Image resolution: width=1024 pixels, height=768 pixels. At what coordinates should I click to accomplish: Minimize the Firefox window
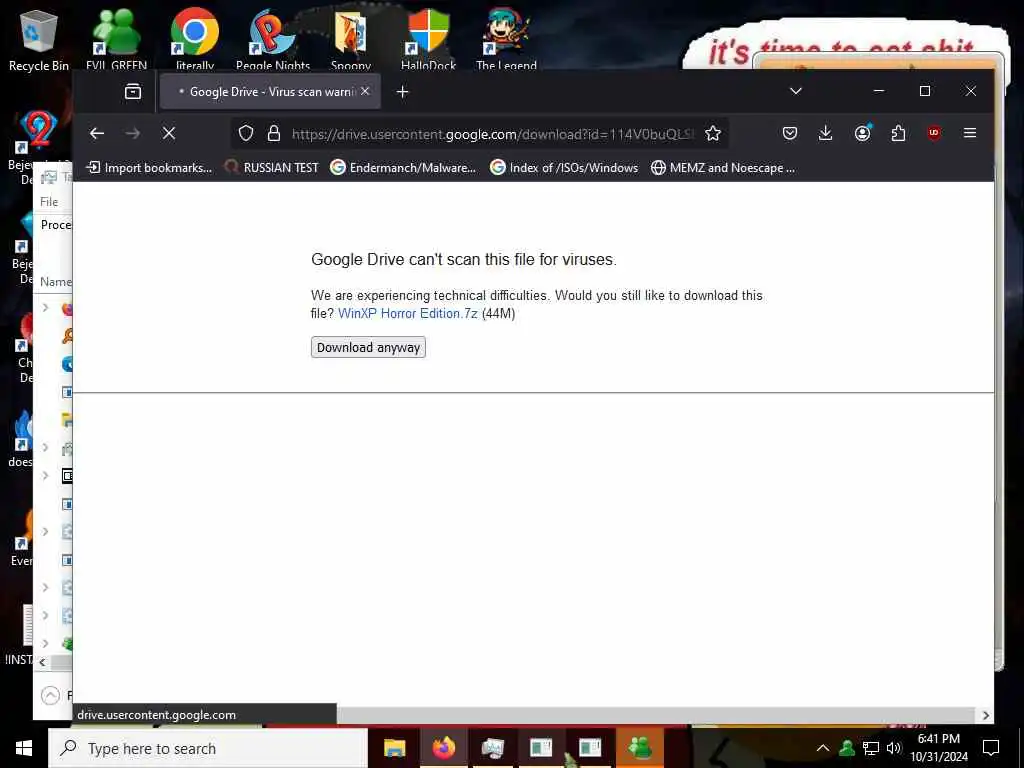click(879, 91)
